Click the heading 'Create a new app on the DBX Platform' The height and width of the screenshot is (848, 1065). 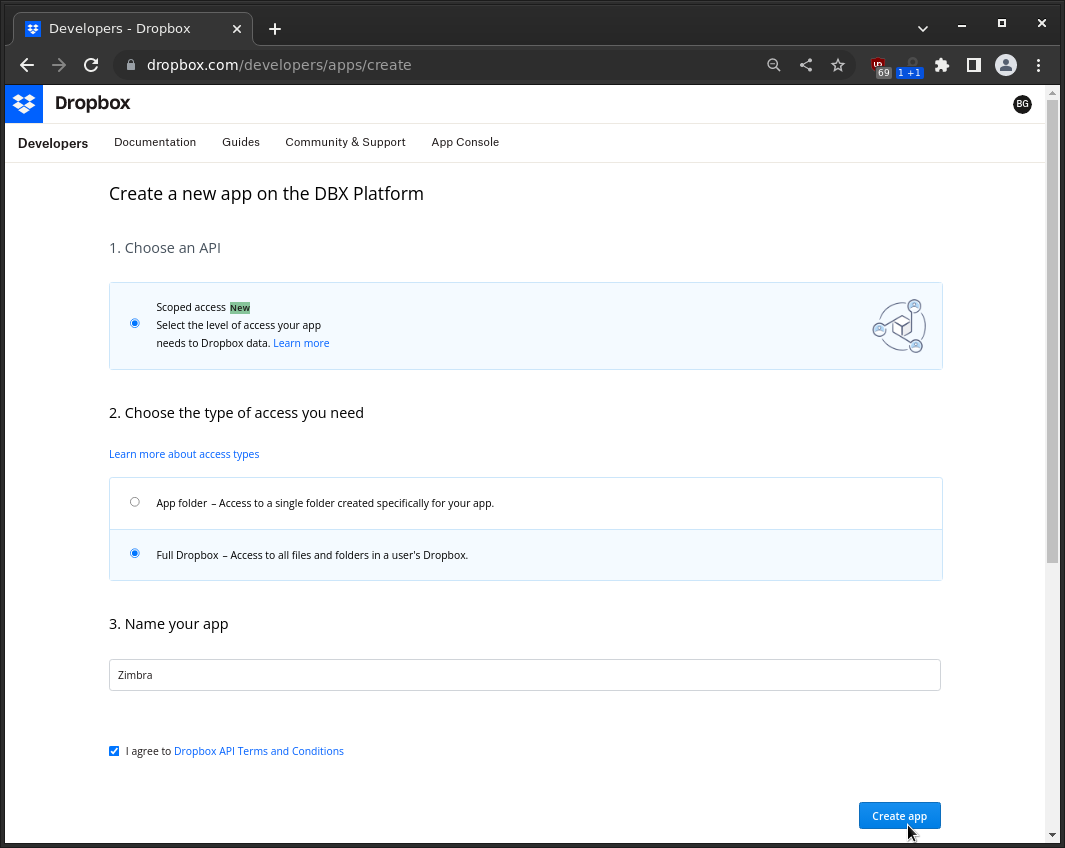pyautogui.click(x=266, y=193)
